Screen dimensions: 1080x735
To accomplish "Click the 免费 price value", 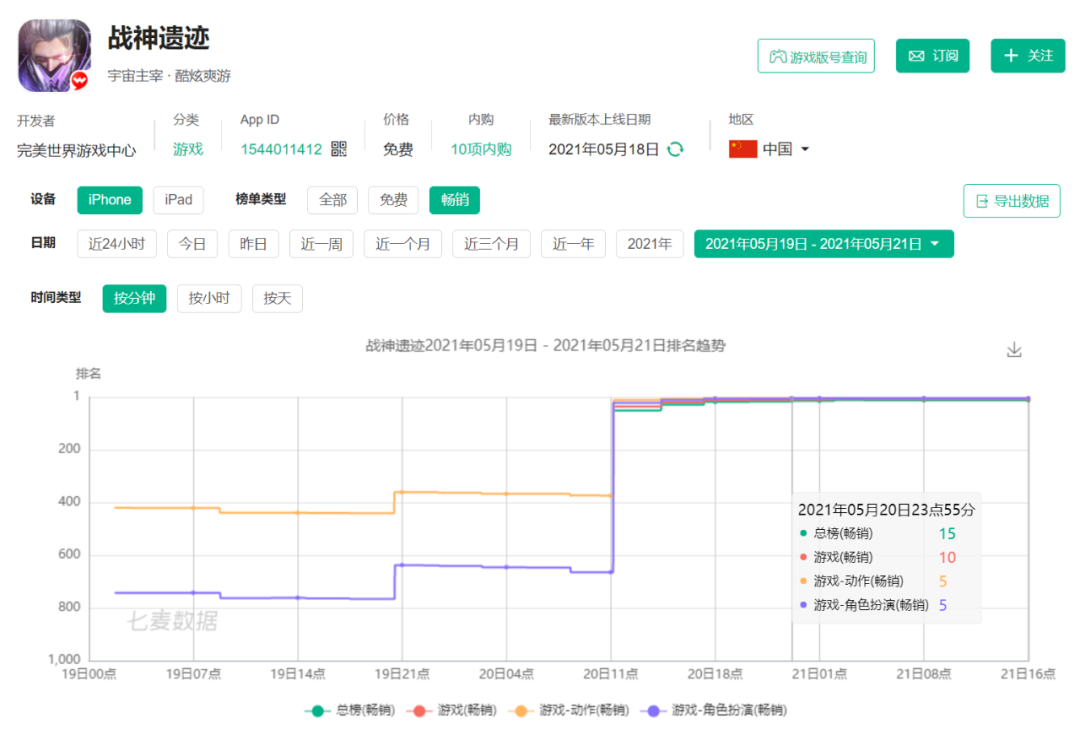I will coord(398,149).
